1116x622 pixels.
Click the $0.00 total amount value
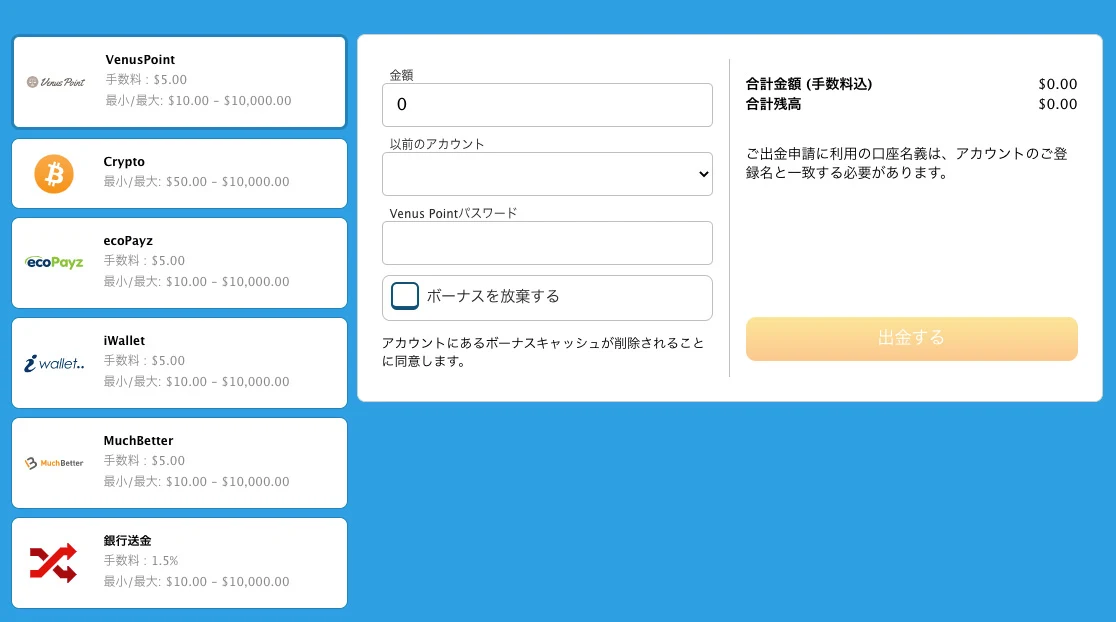pos(1058,84)
